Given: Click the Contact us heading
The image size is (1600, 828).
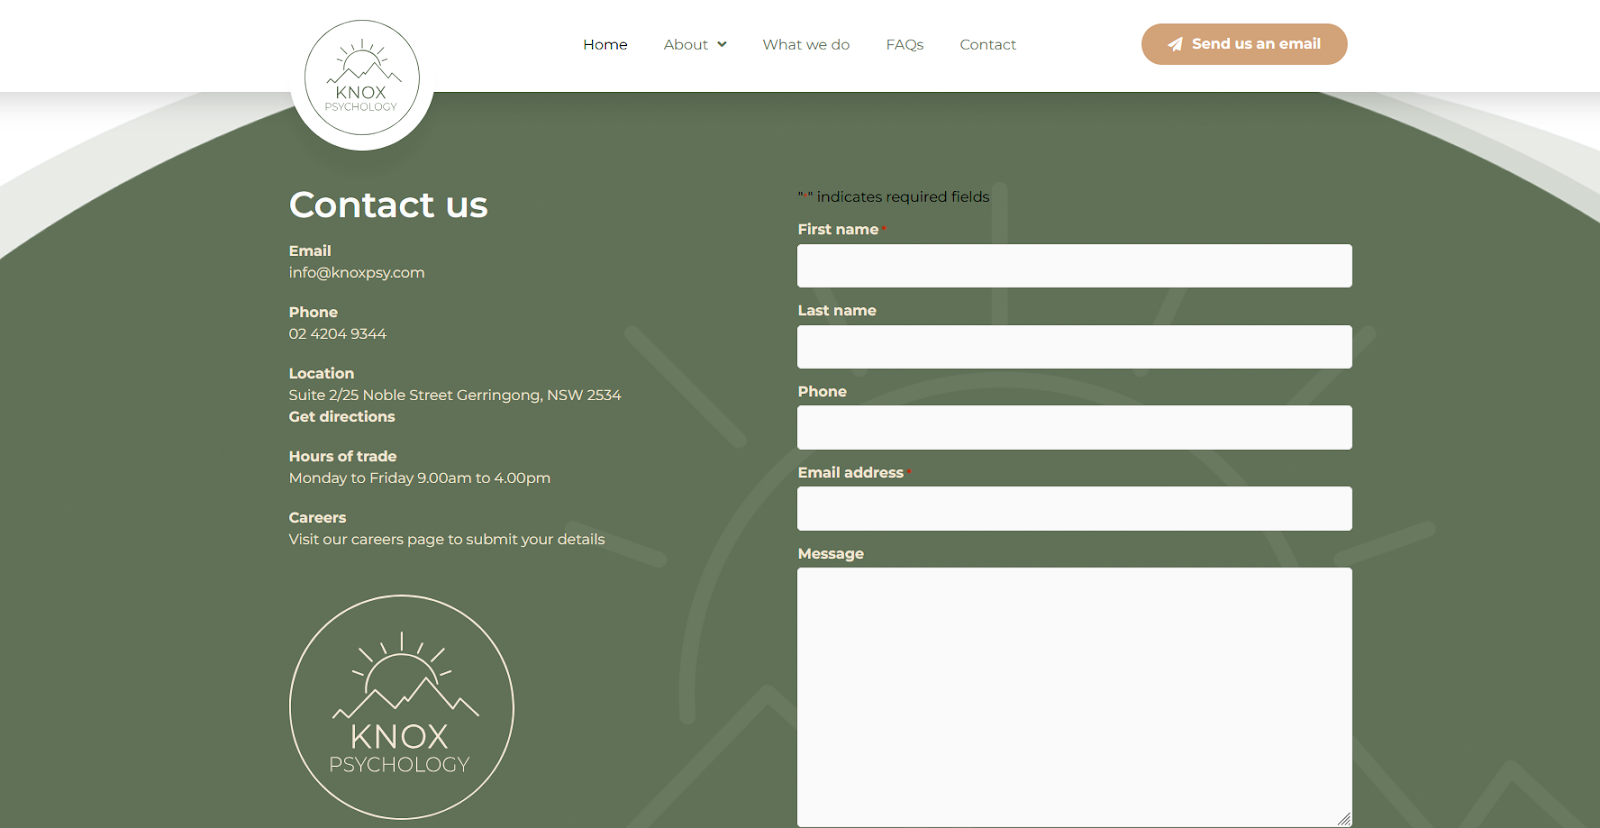Looking at the screenshot, I should [388, 205].
